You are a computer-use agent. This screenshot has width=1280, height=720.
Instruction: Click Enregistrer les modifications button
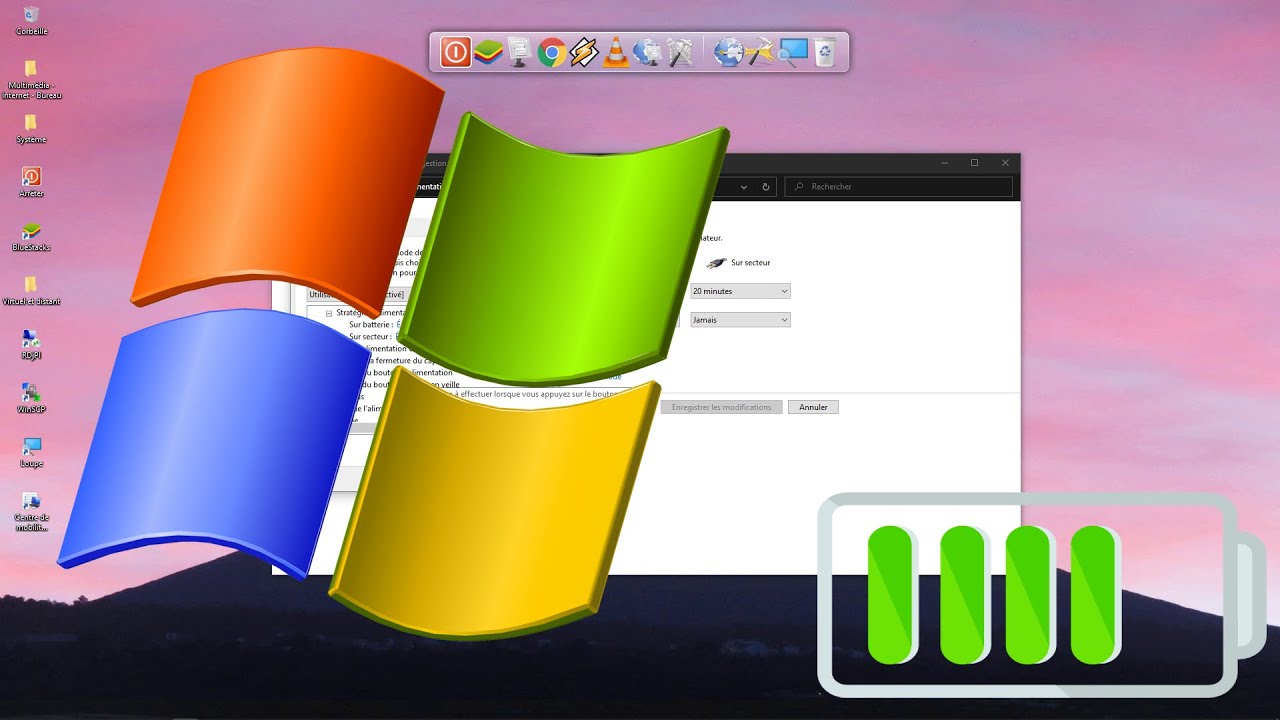721,407
